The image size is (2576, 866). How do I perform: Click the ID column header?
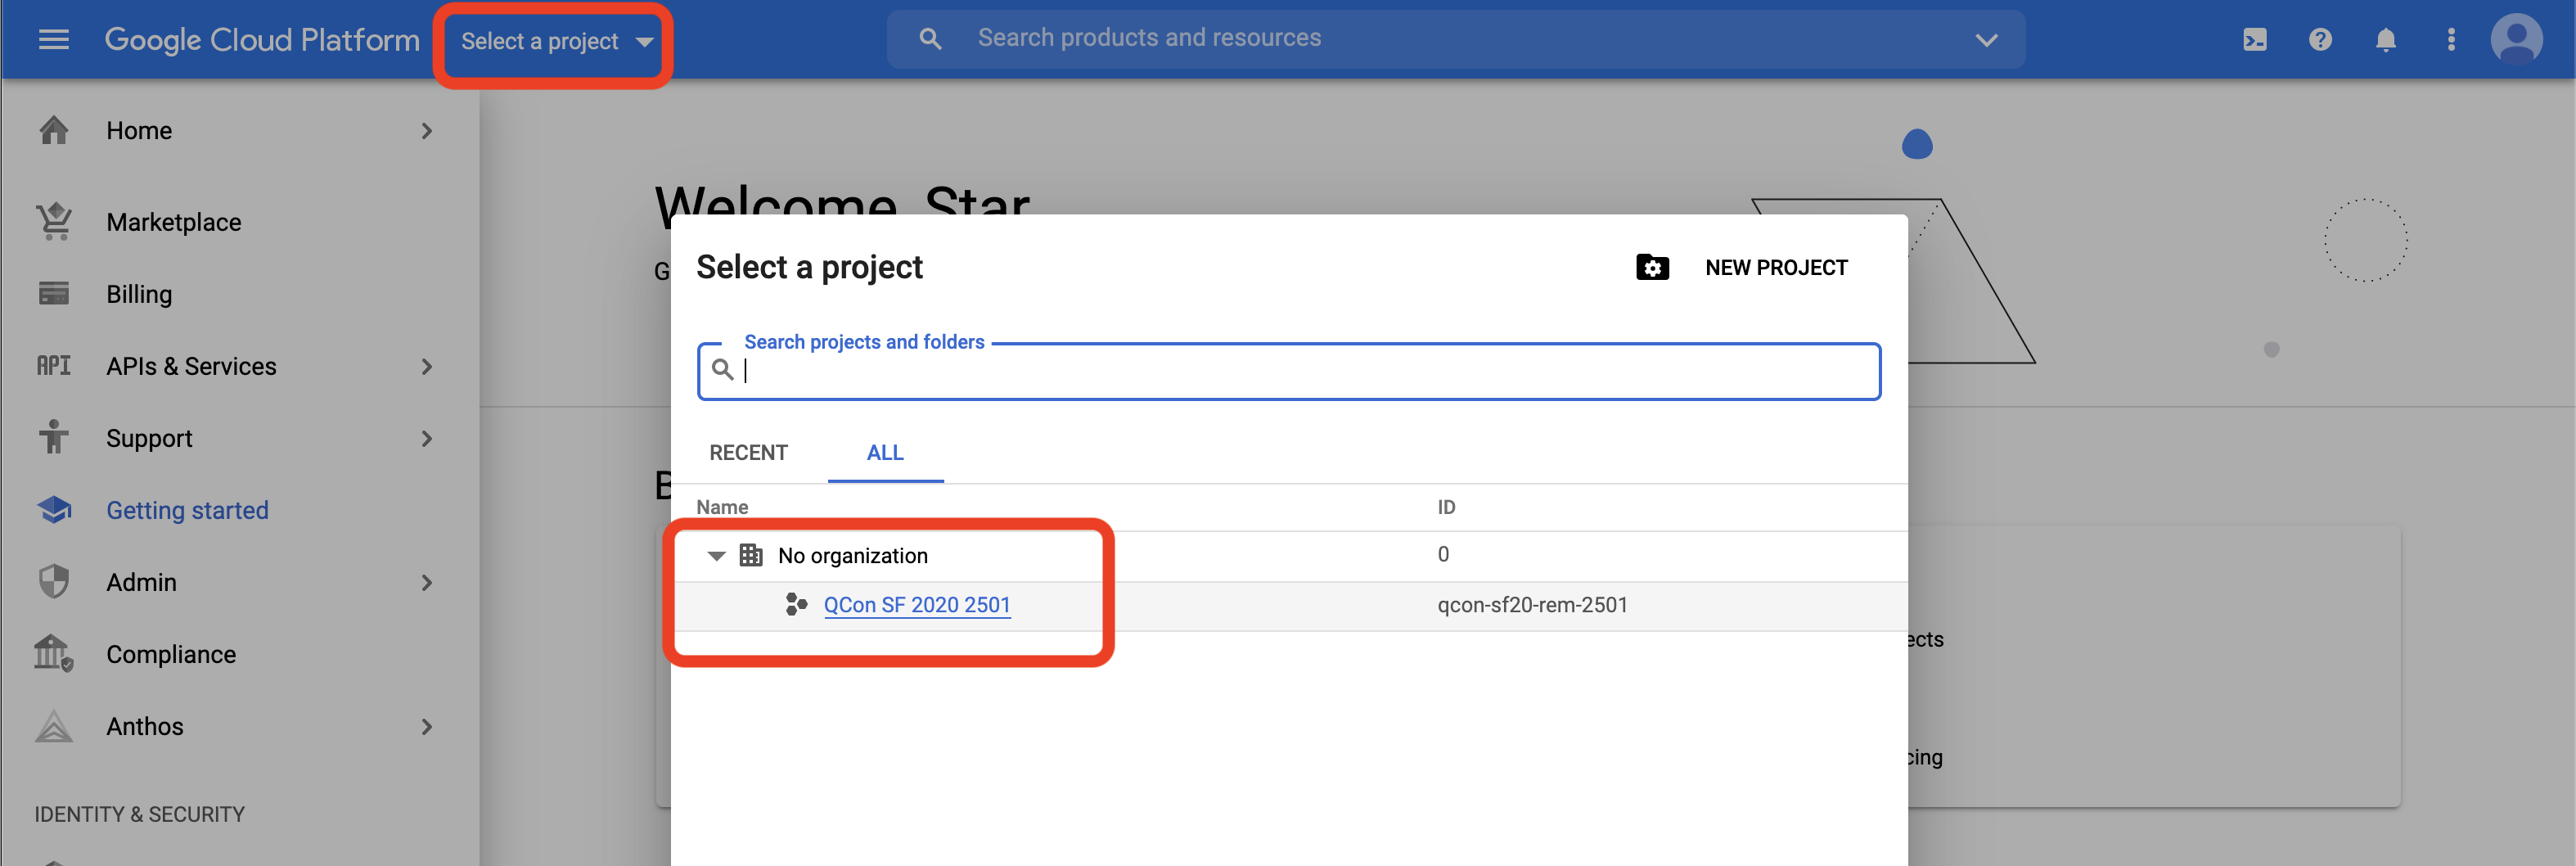pos(1446,507)
